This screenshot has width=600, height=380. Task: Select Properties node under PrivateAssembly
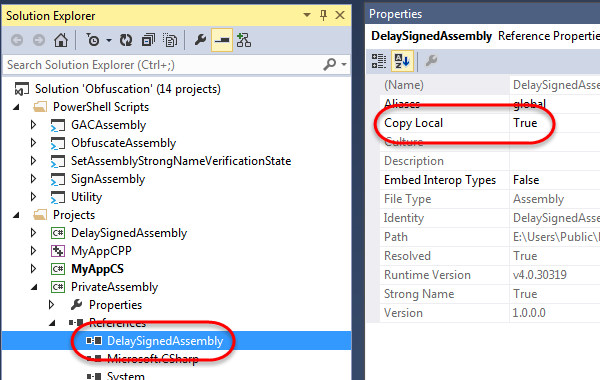(115, 305)
